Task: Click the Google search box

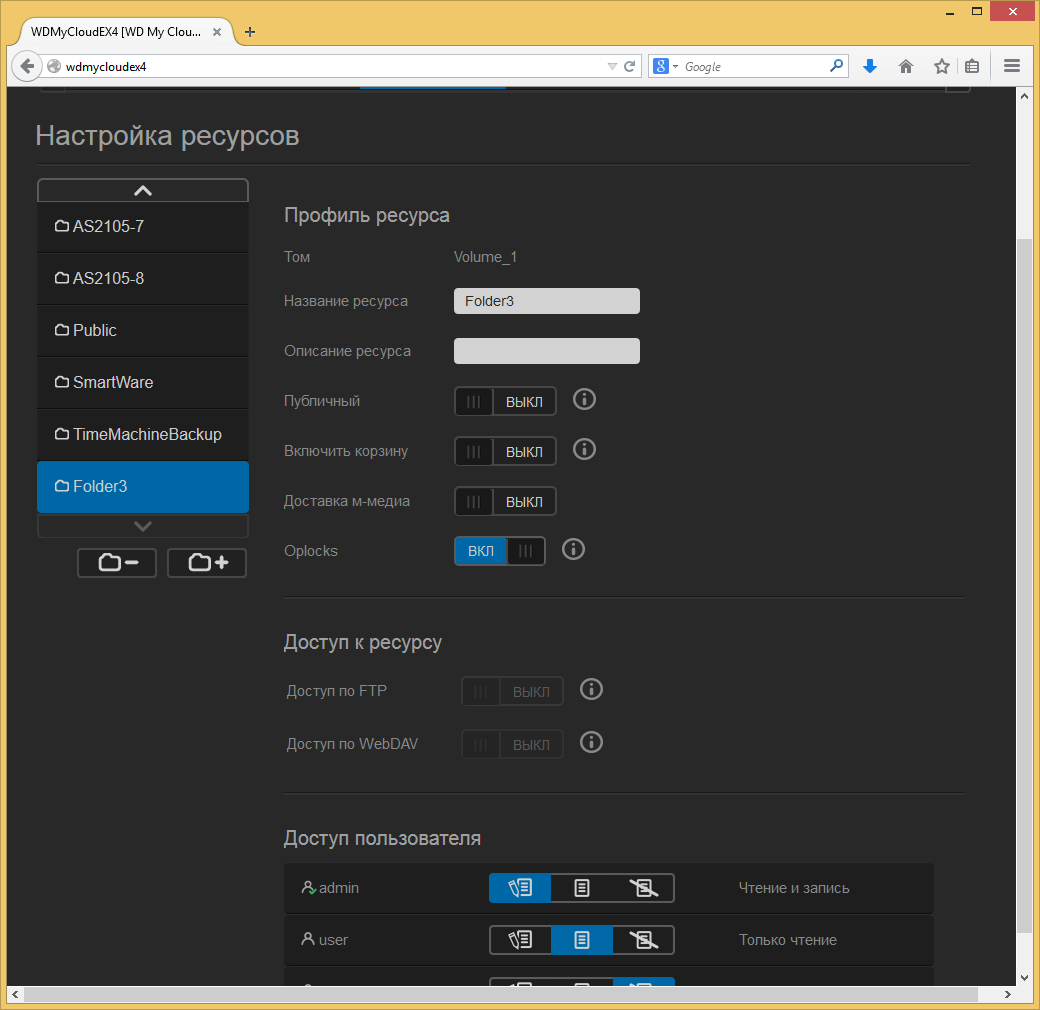Action: tap(754, 66)
